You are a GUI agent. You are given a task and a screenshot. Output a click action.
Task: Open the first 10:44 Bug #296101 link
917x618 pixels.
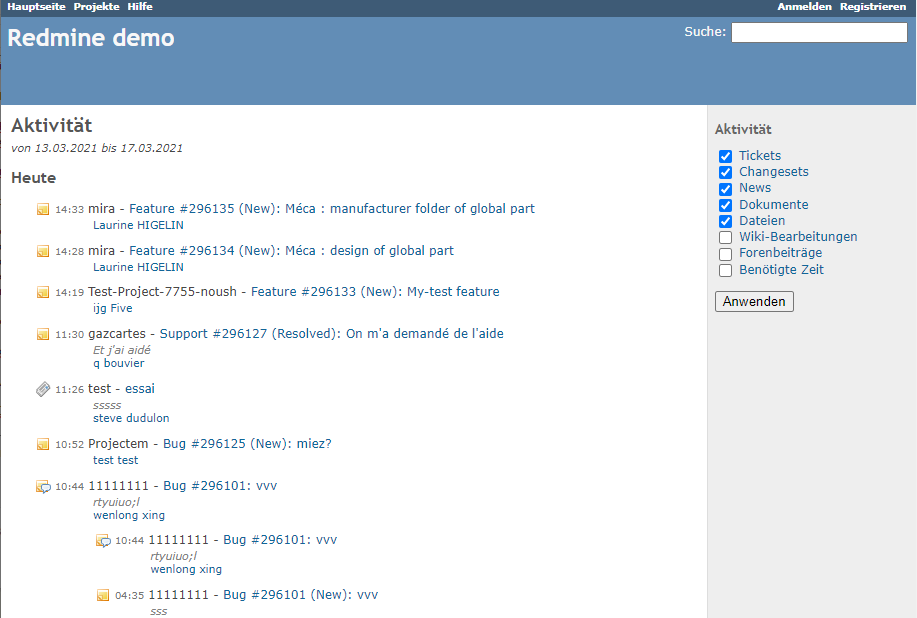tap(220, 486)
